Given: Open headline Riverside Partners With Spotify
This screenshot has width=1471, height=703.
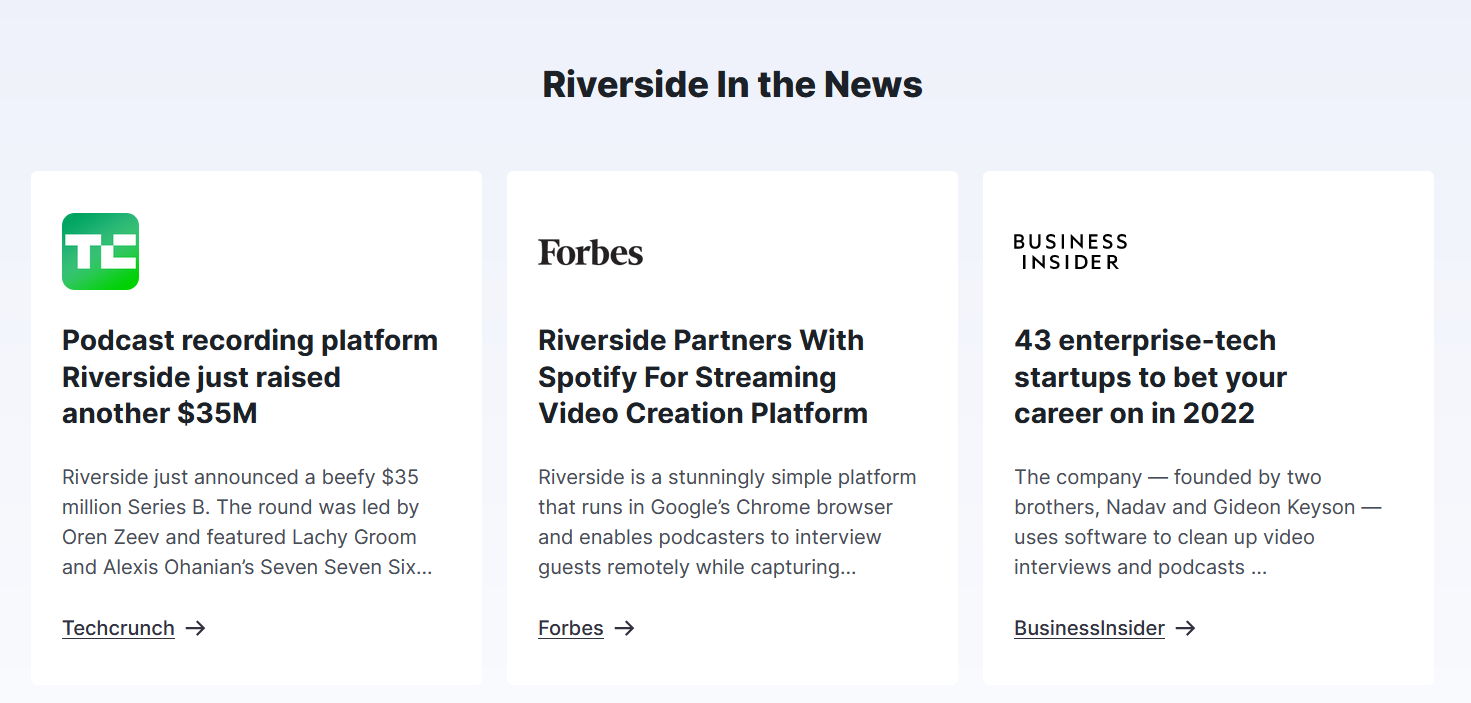Looking at the screenshot, I should click(x=703, y=377).
